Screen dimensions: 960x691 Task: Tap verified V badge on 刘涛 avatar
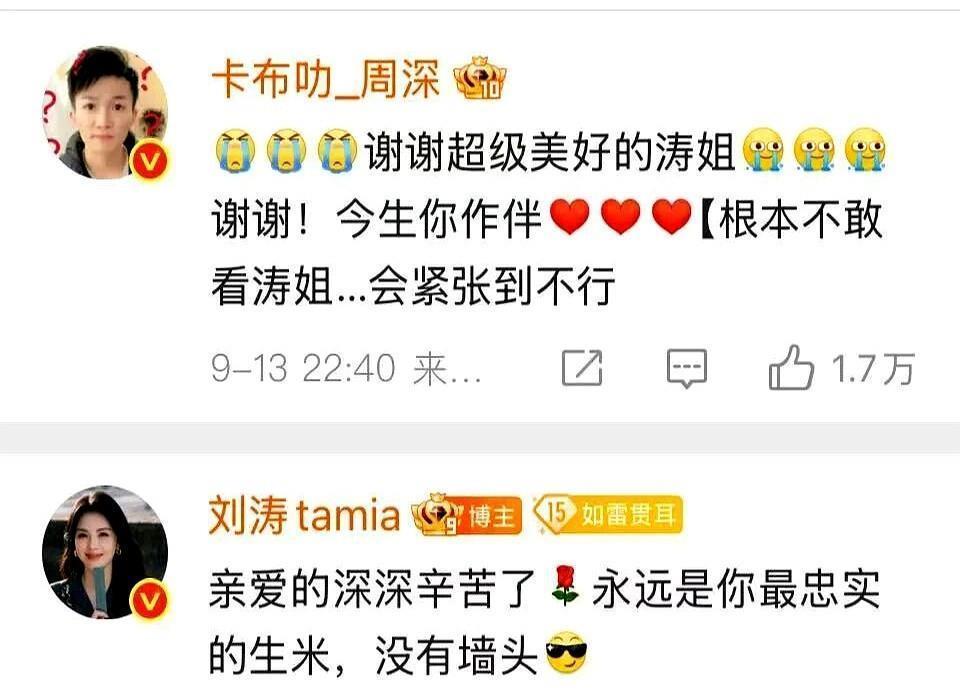151,600
